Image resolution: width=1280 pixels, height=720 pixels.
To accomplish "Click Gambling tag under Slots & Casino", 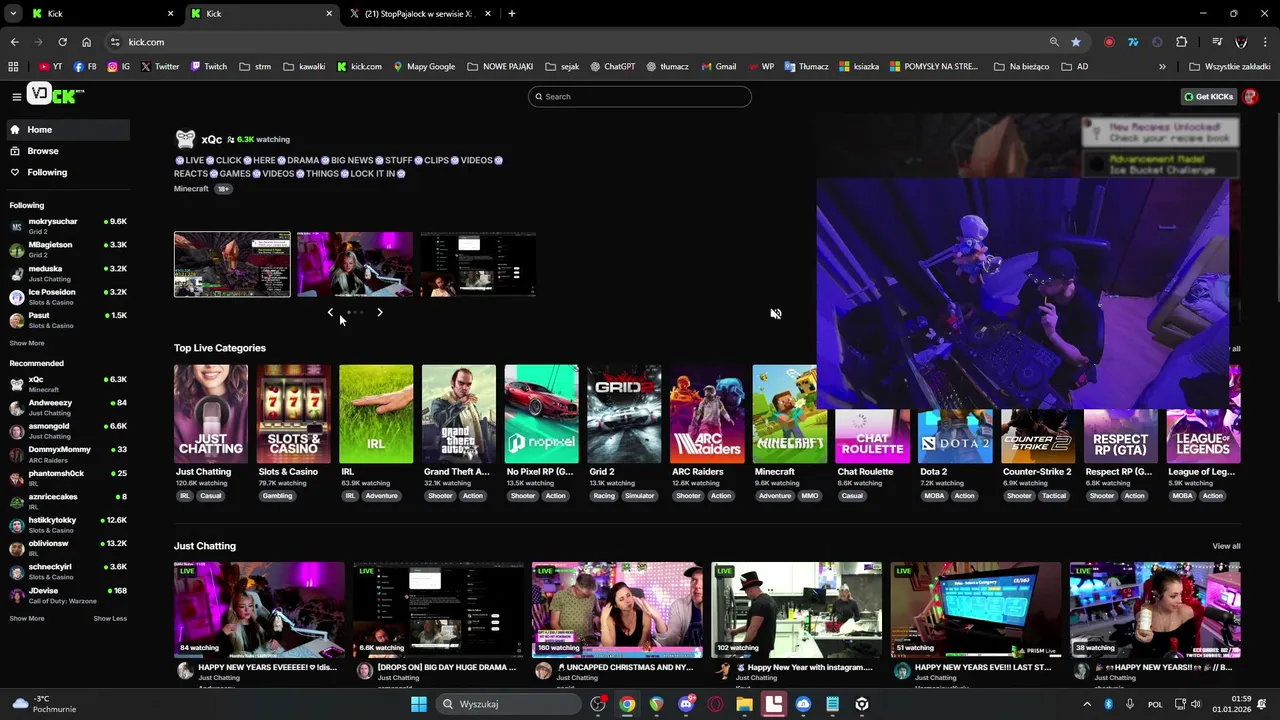I will click(277, 496).
